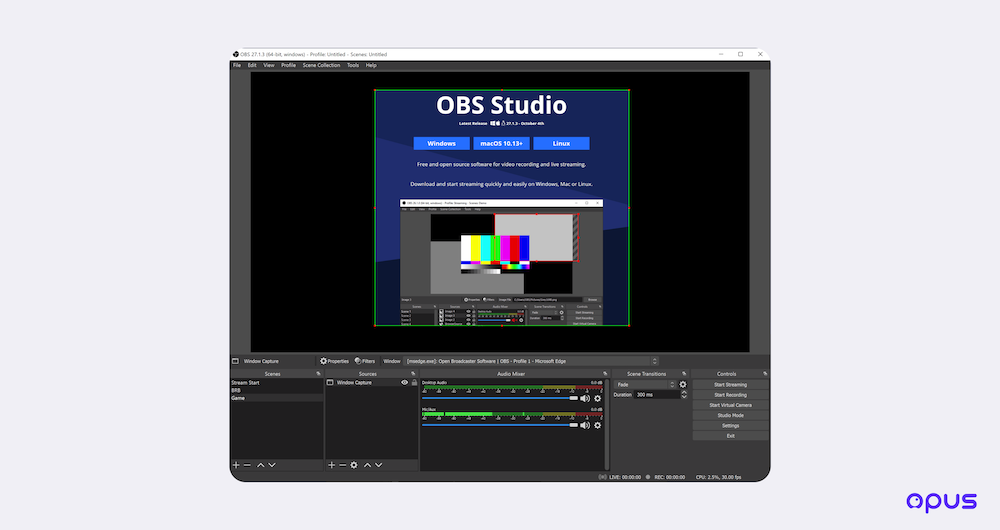This screenshot has width=1000, height=530.
Task: Move the source up in the Sources list
Action: click(x=367, y=465)
